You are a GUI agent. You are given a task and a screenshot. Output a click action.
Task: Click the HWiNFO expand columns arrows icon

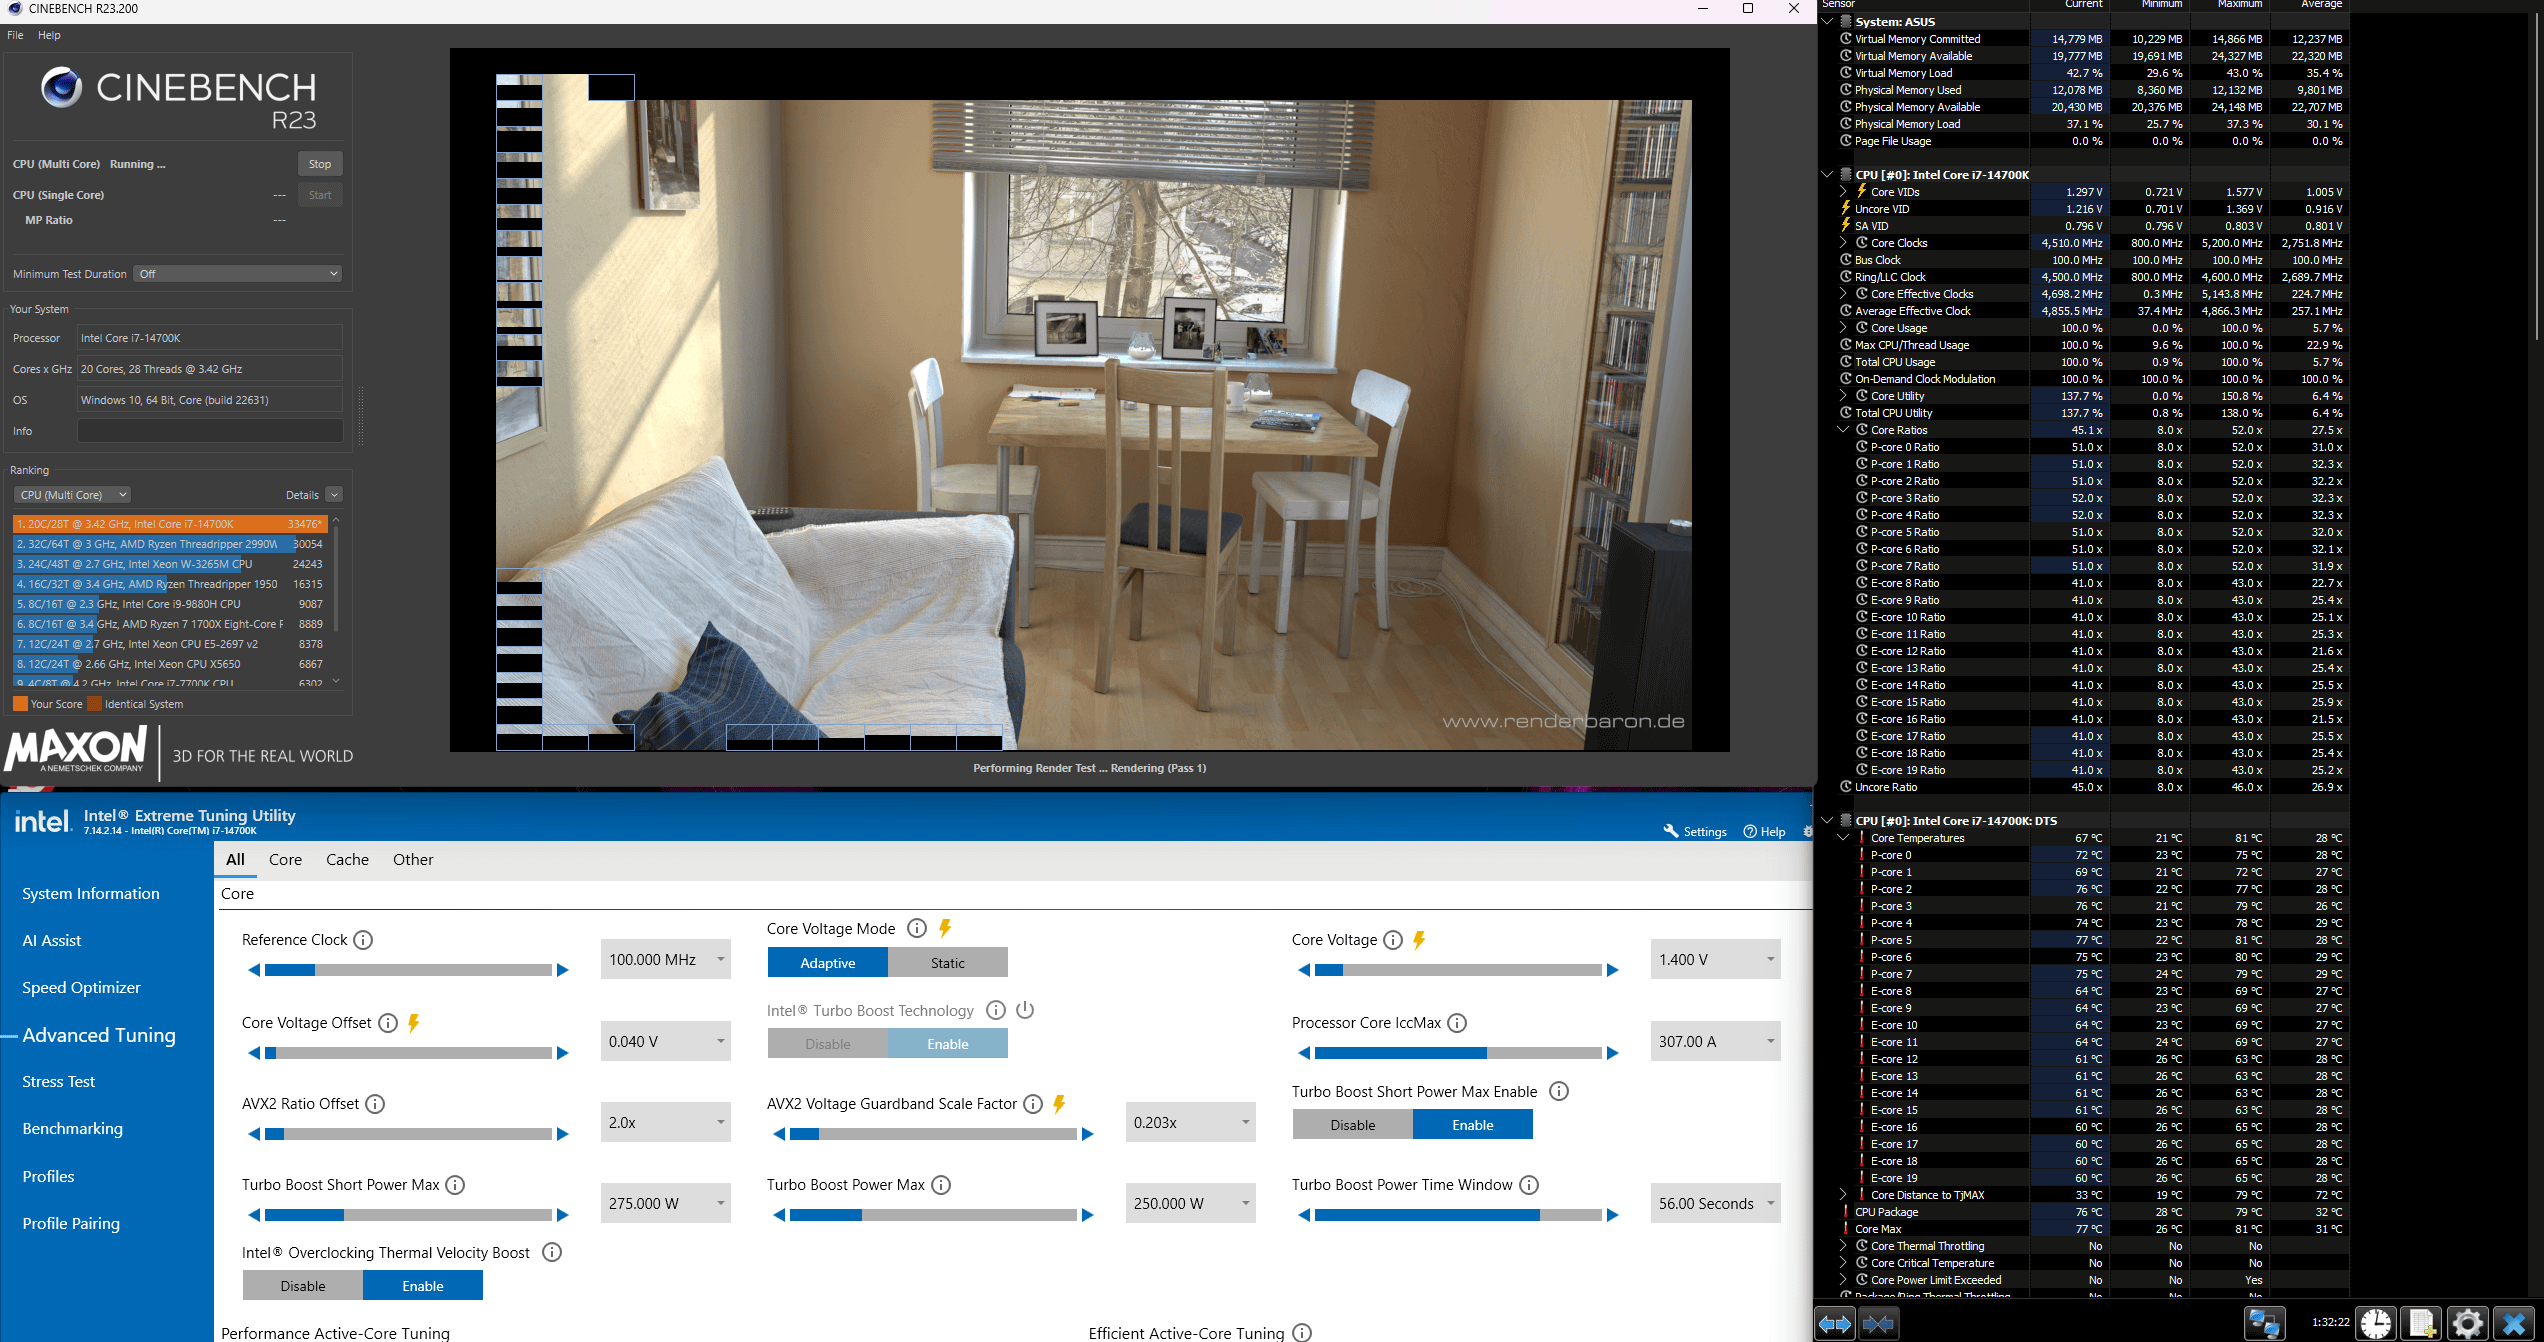pyautogui.click(x=1835, y=1324)
